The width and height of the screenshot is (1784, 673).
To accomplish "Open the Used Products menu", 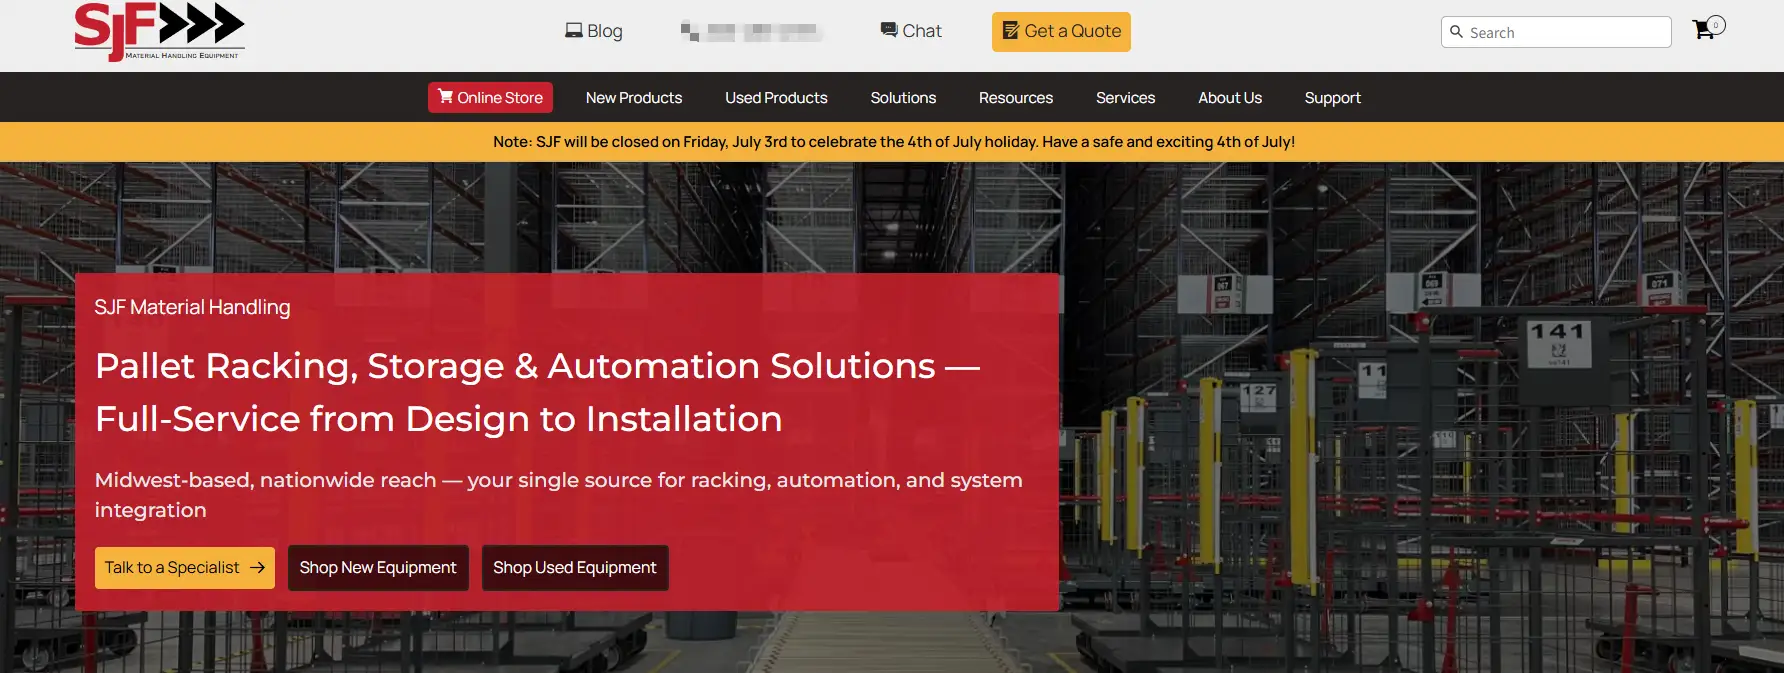I will click(x=776, y=97).
